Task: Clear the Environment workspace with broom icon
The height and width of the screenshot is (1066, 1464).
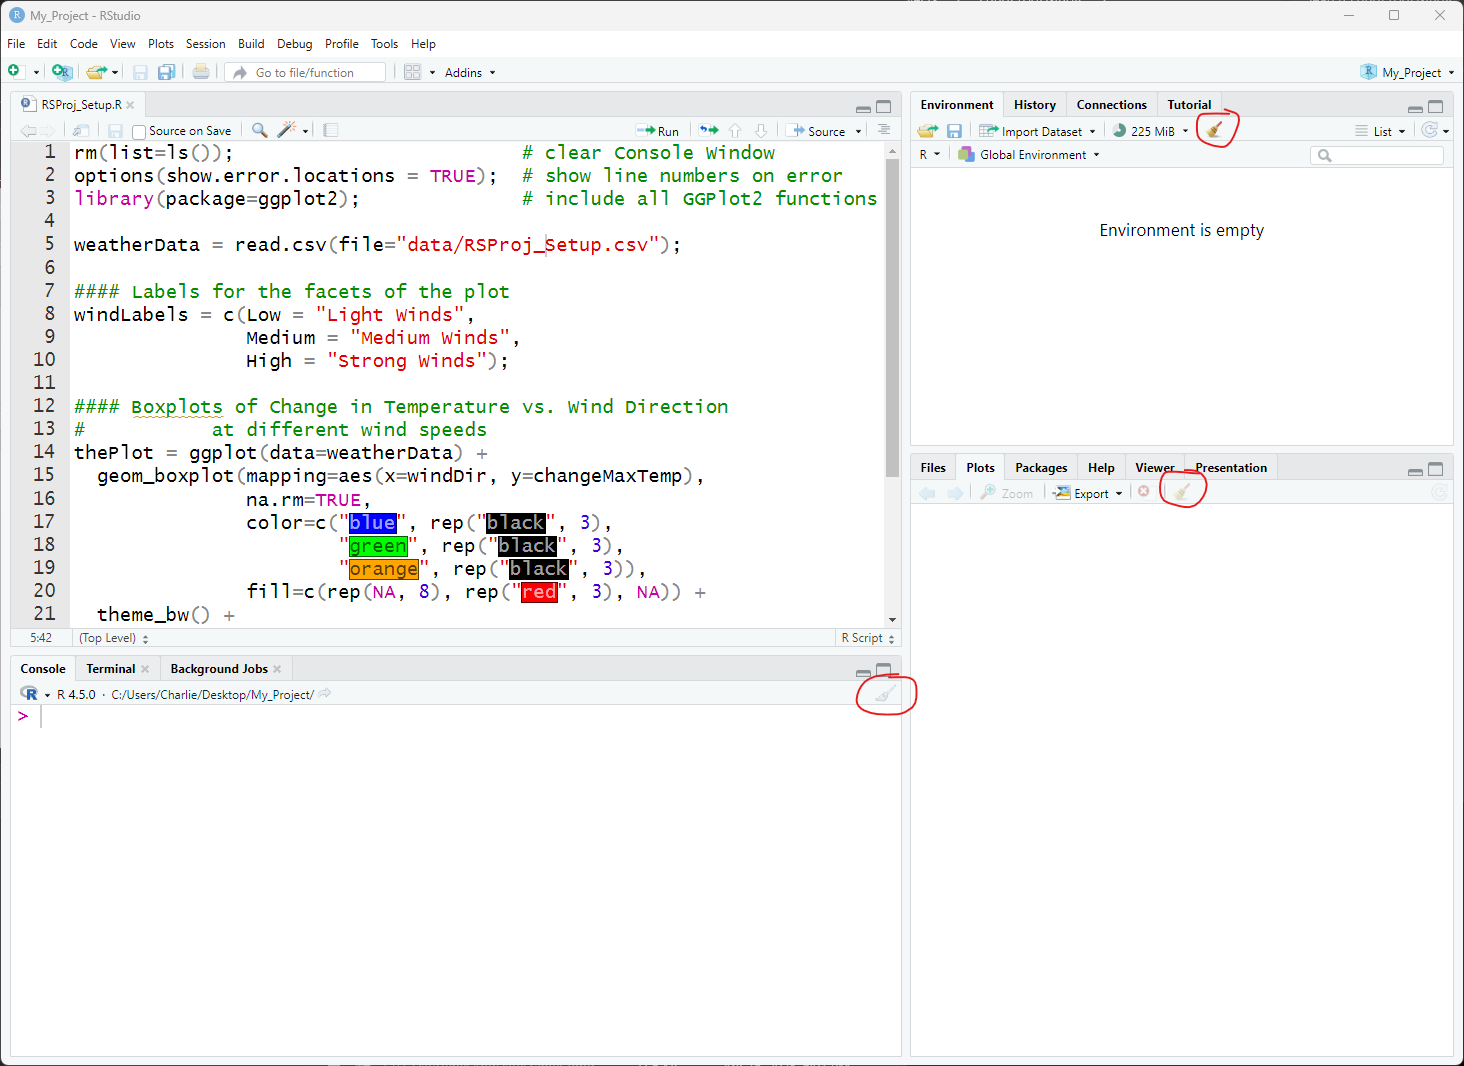Action: [1214, 131]
